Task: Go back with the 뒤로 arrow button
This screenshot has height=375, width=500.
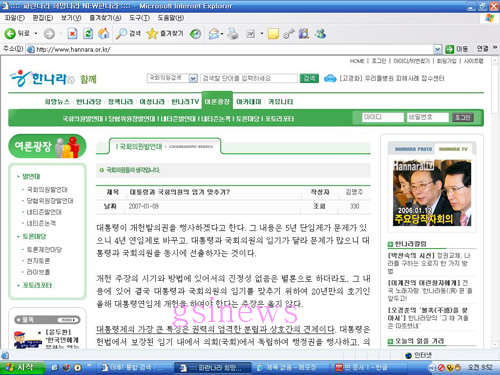Action: click(x=17, y=33)
